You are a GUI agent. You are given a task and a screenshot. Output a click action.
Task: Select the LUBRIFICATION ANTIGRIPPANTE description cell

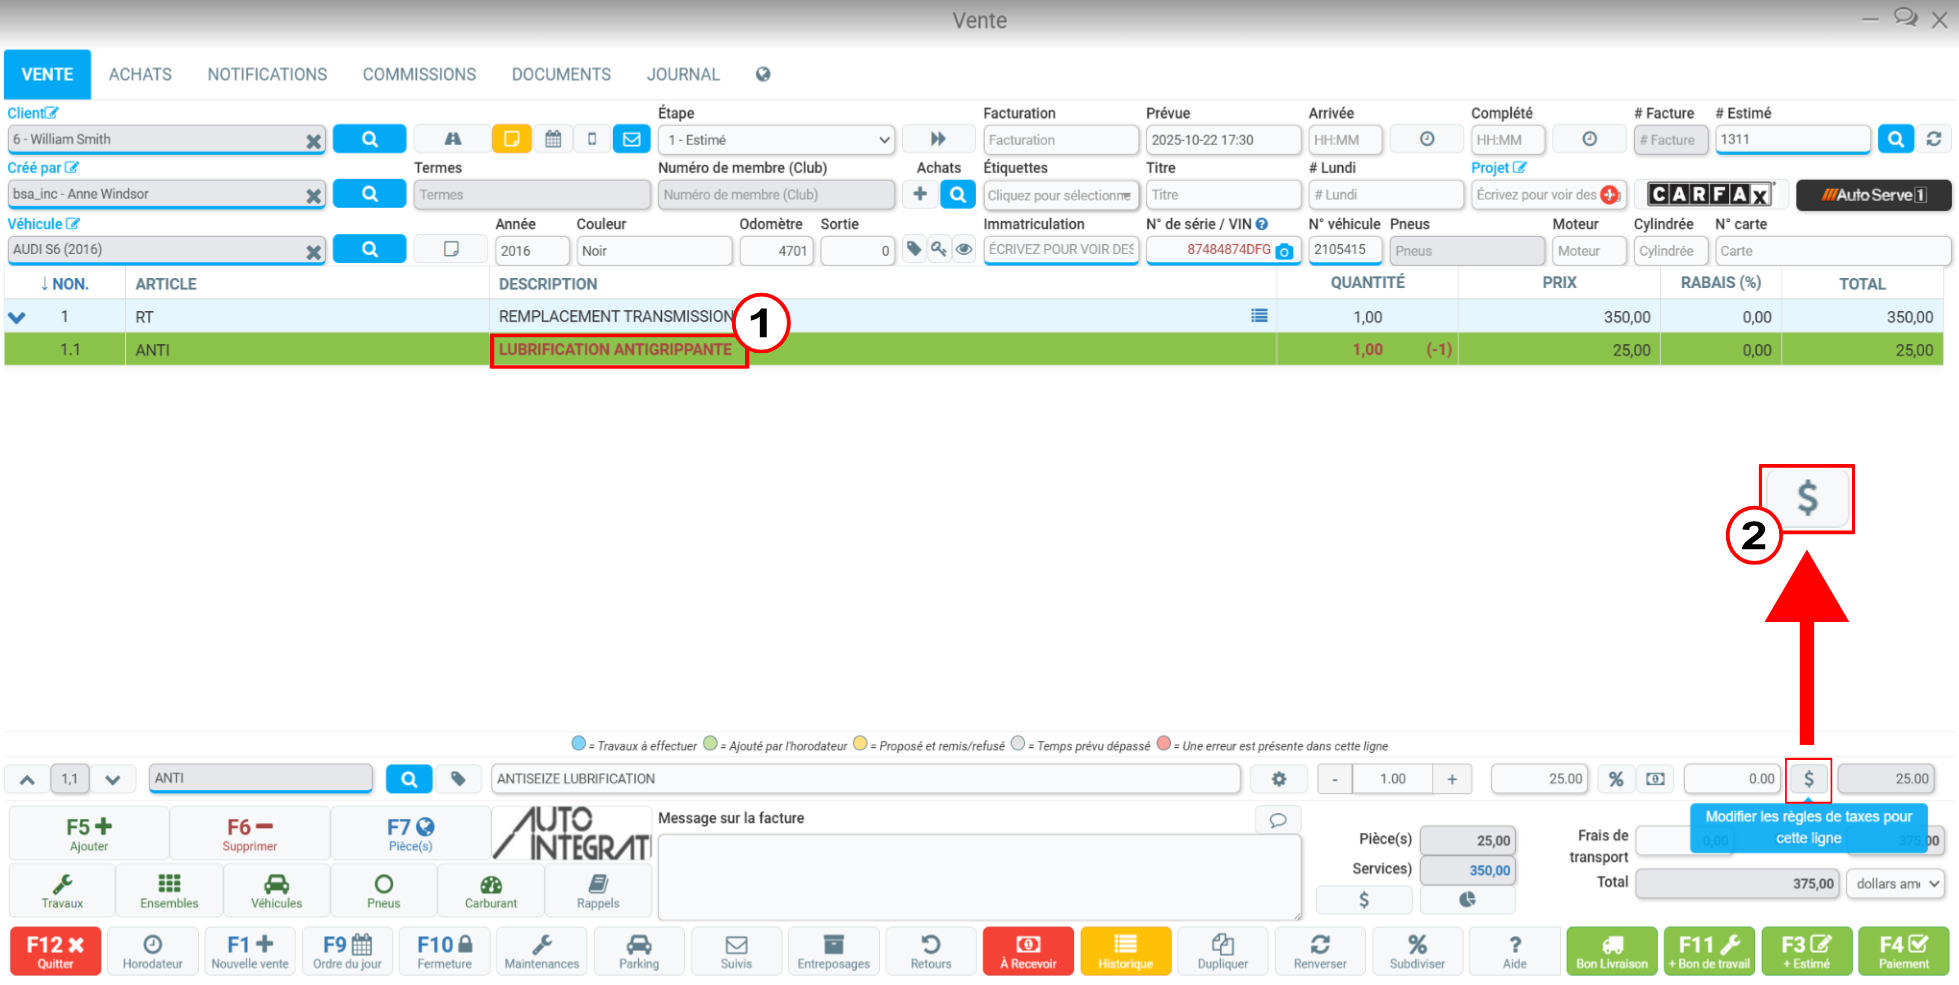point(618,350)
